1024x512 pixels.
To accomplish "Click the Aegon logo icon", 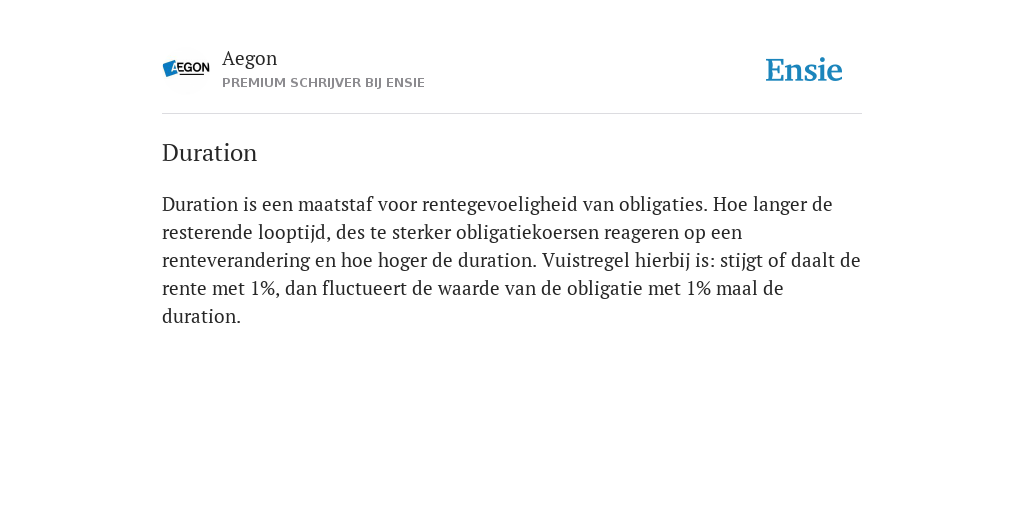I will [x=186, y=69].
